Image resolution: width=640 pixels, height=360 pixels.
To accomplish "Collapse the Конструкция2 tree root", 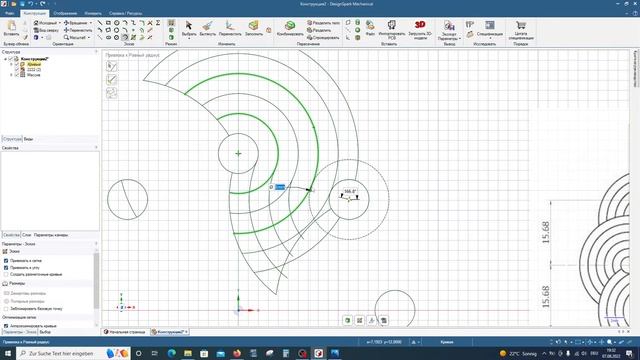I will pos(5,59).
